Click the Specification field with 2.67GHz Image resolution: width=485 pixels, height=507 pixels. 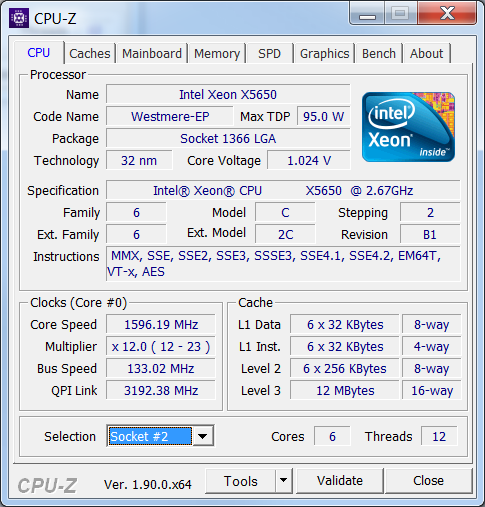[x=283, y=190]
